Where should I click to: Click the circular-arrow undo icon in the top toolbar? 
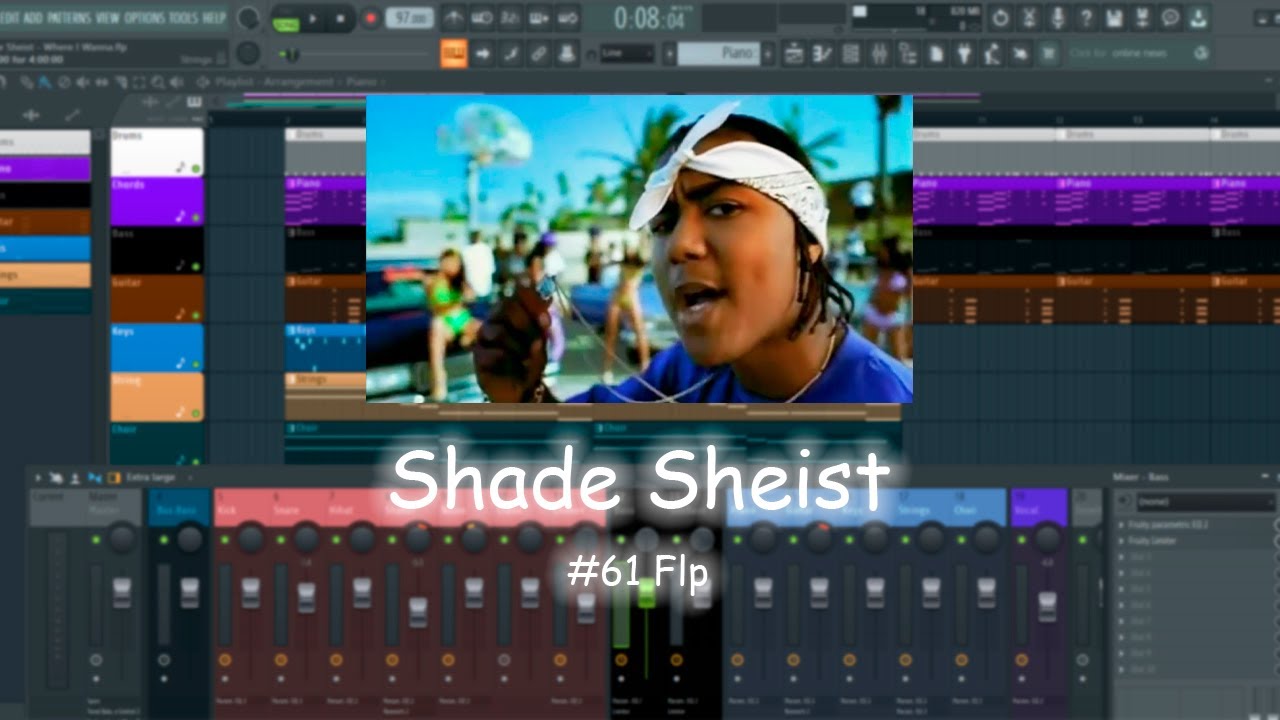point(1000,18)
